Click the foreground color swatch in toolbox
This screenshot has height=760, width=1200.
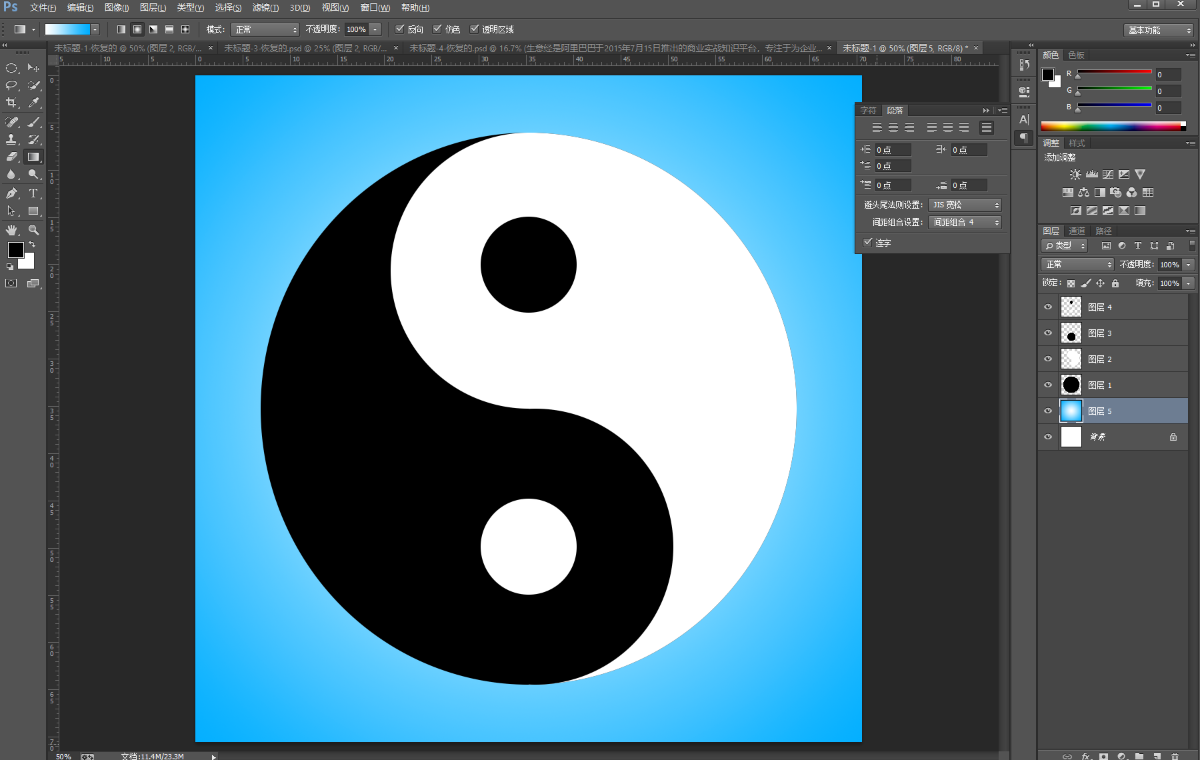point(16,250)
